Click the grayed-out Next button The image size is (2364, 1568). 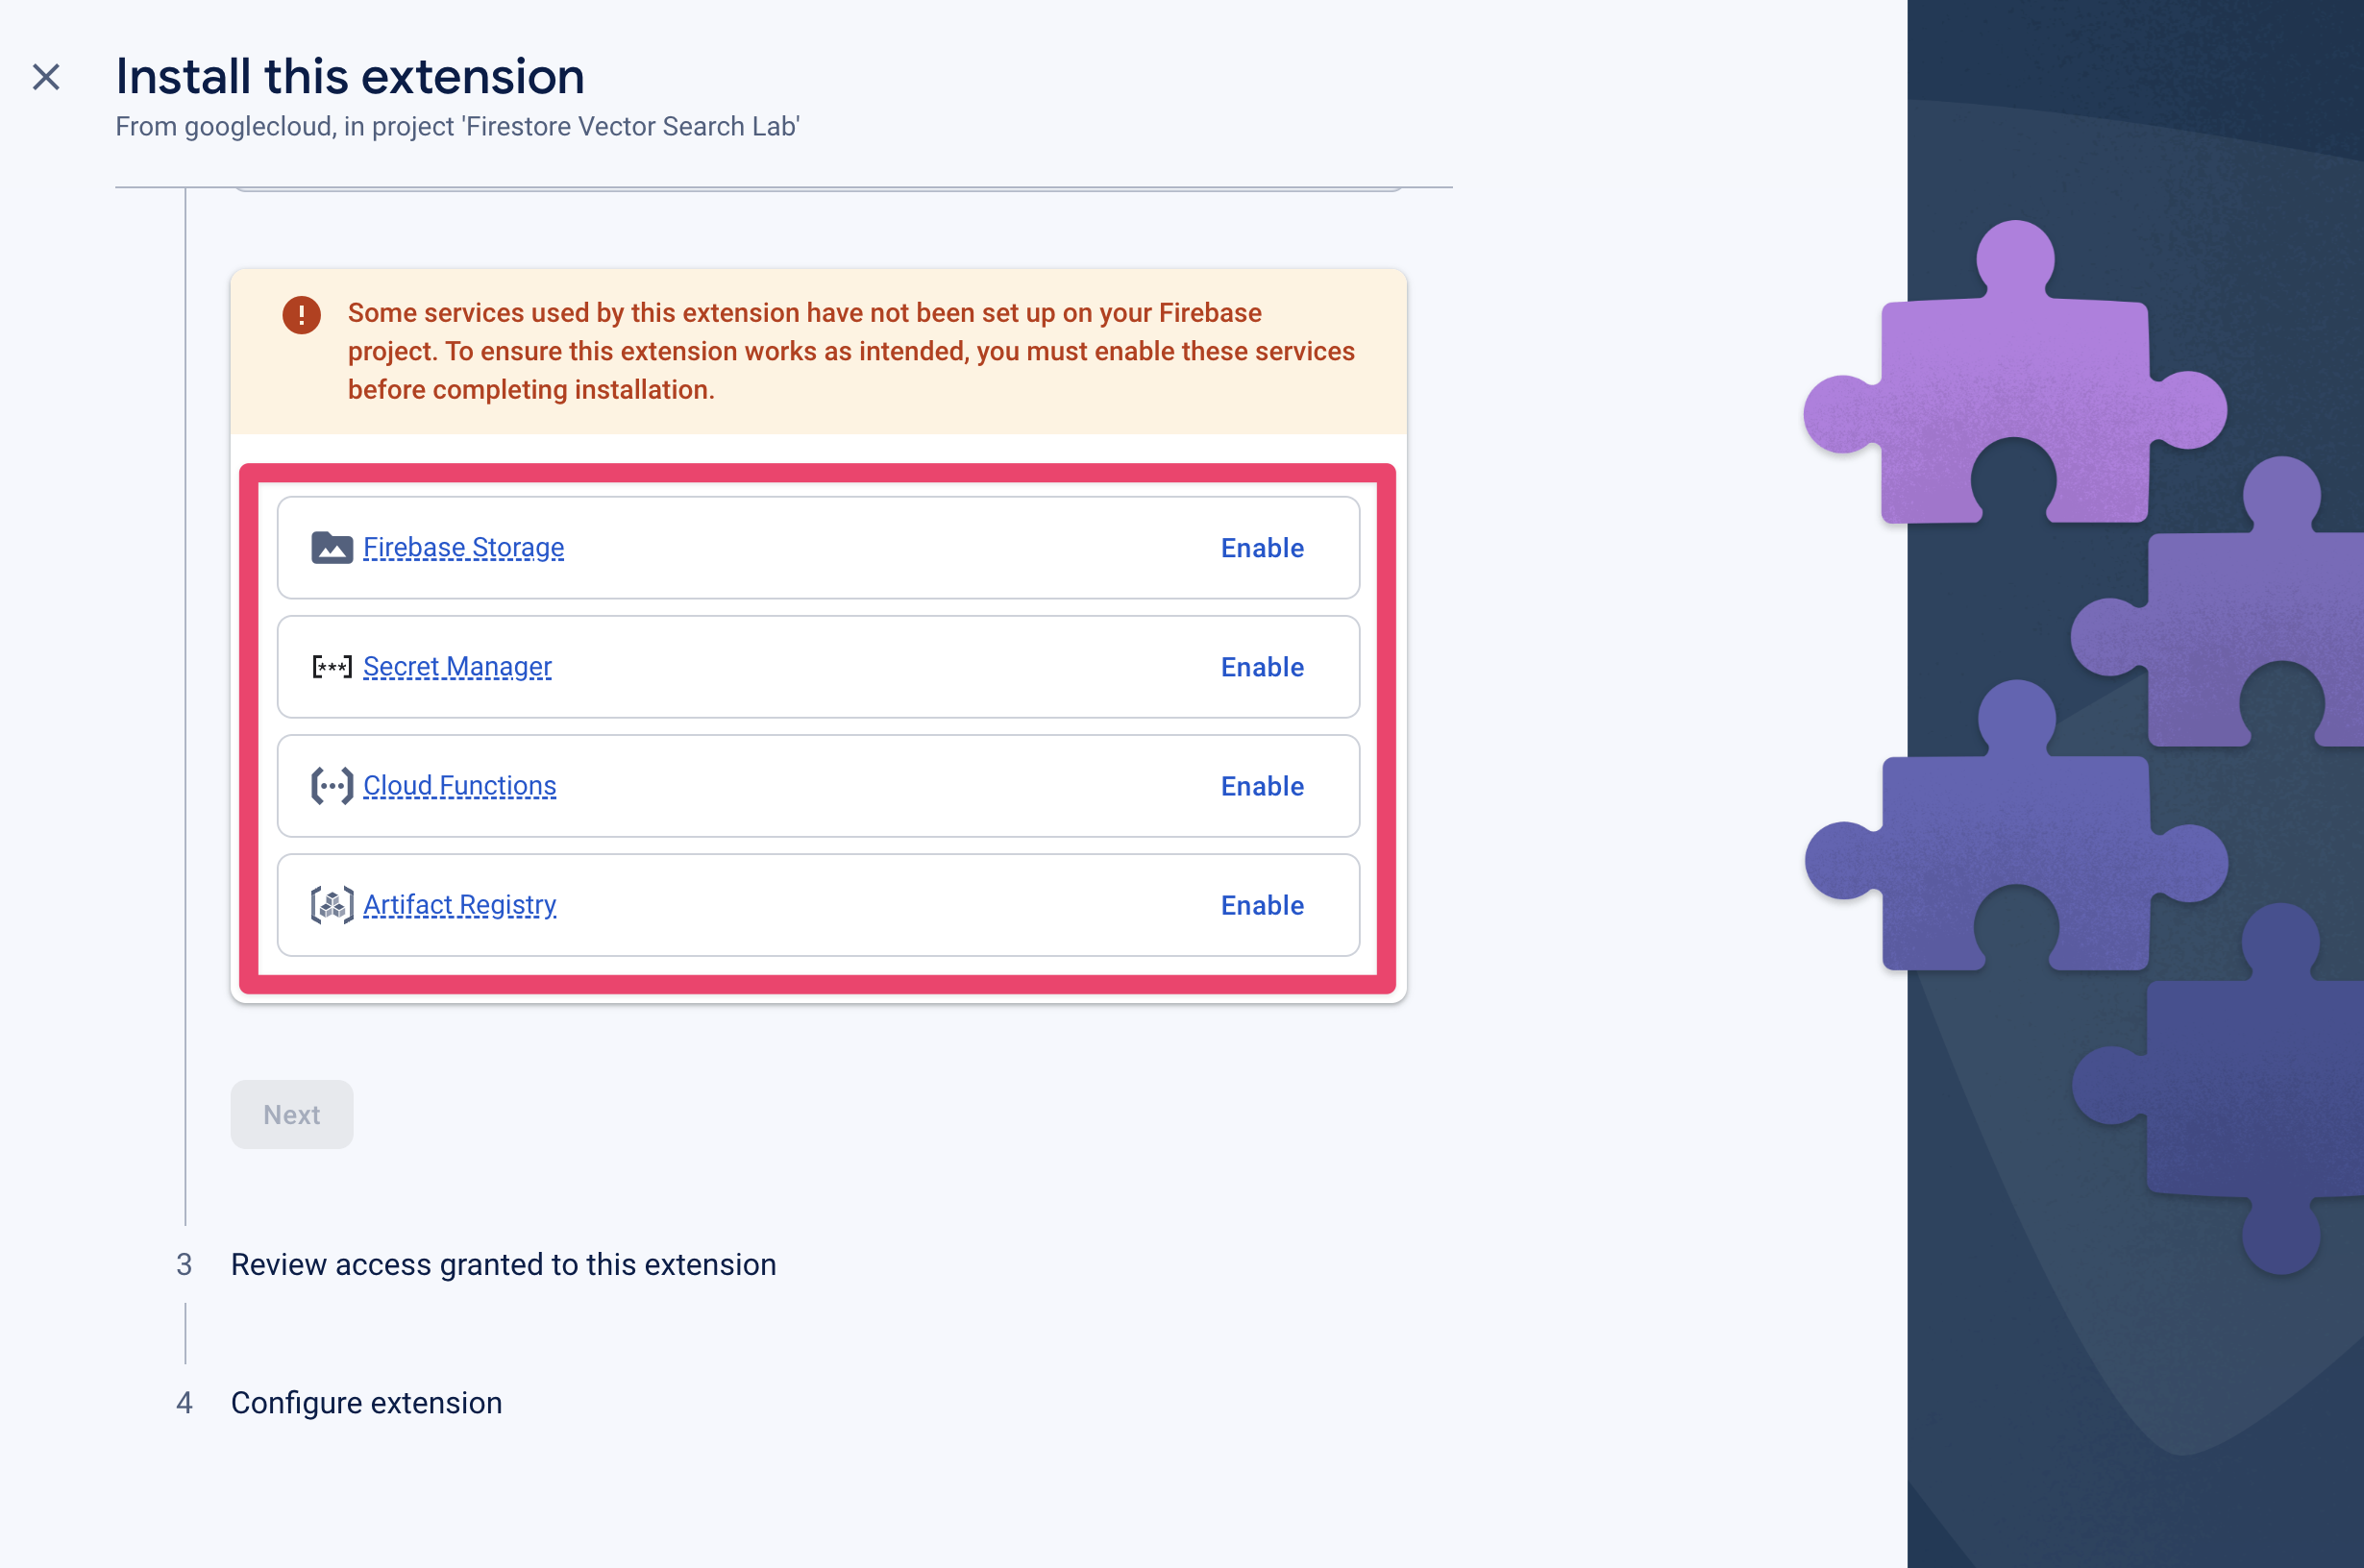[290, 1113]
